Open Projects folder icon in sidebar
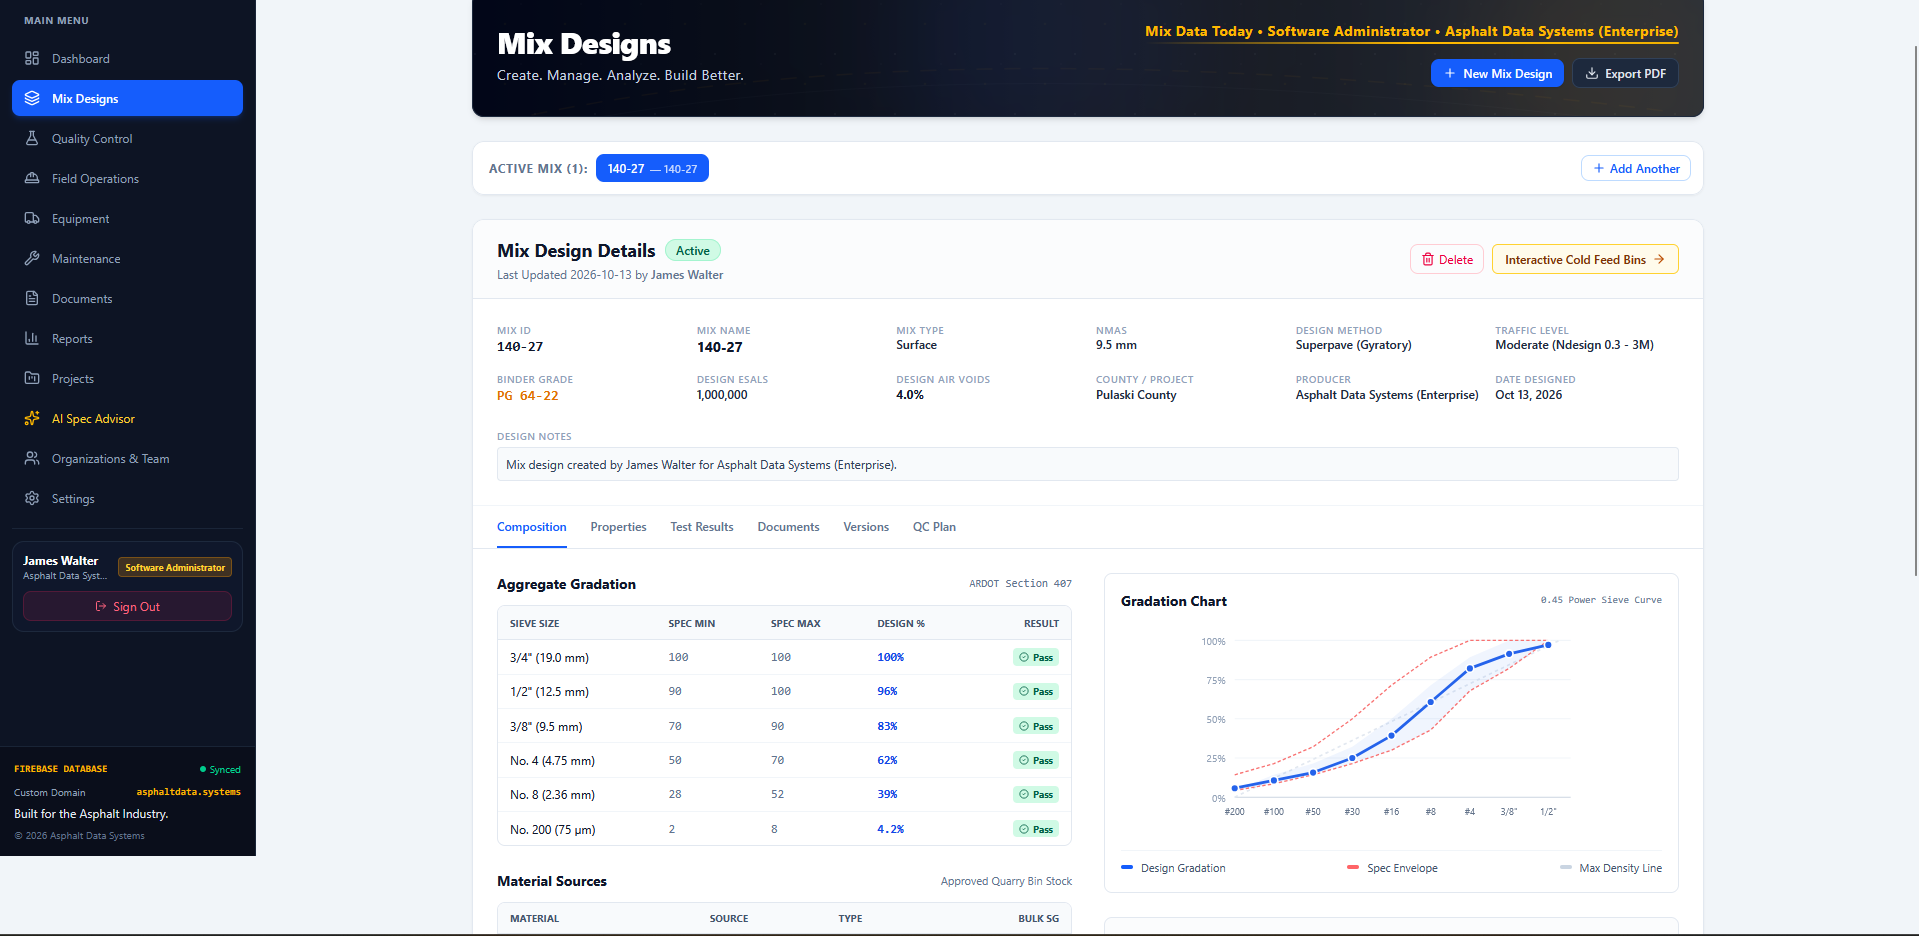This screenshot has height=936, width=1919. tap(32, 378)
